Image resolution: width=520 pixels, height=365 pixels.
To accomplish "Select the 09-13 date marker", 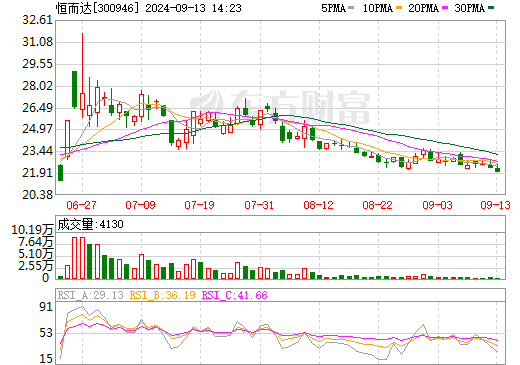I will point(496,205).
